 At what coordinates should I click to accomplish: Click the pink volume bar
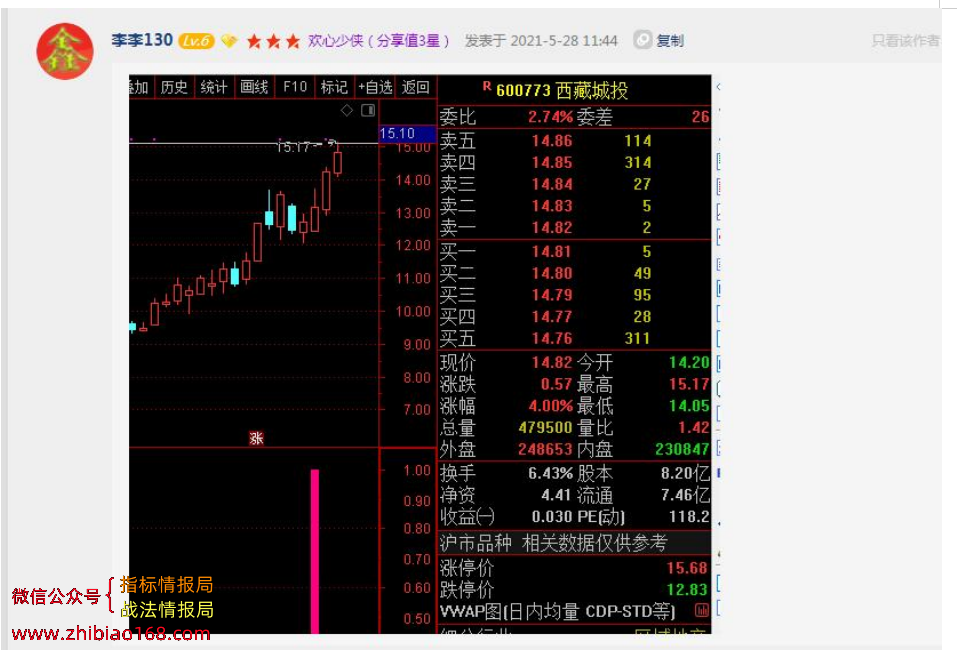click(x=315, y=551)
